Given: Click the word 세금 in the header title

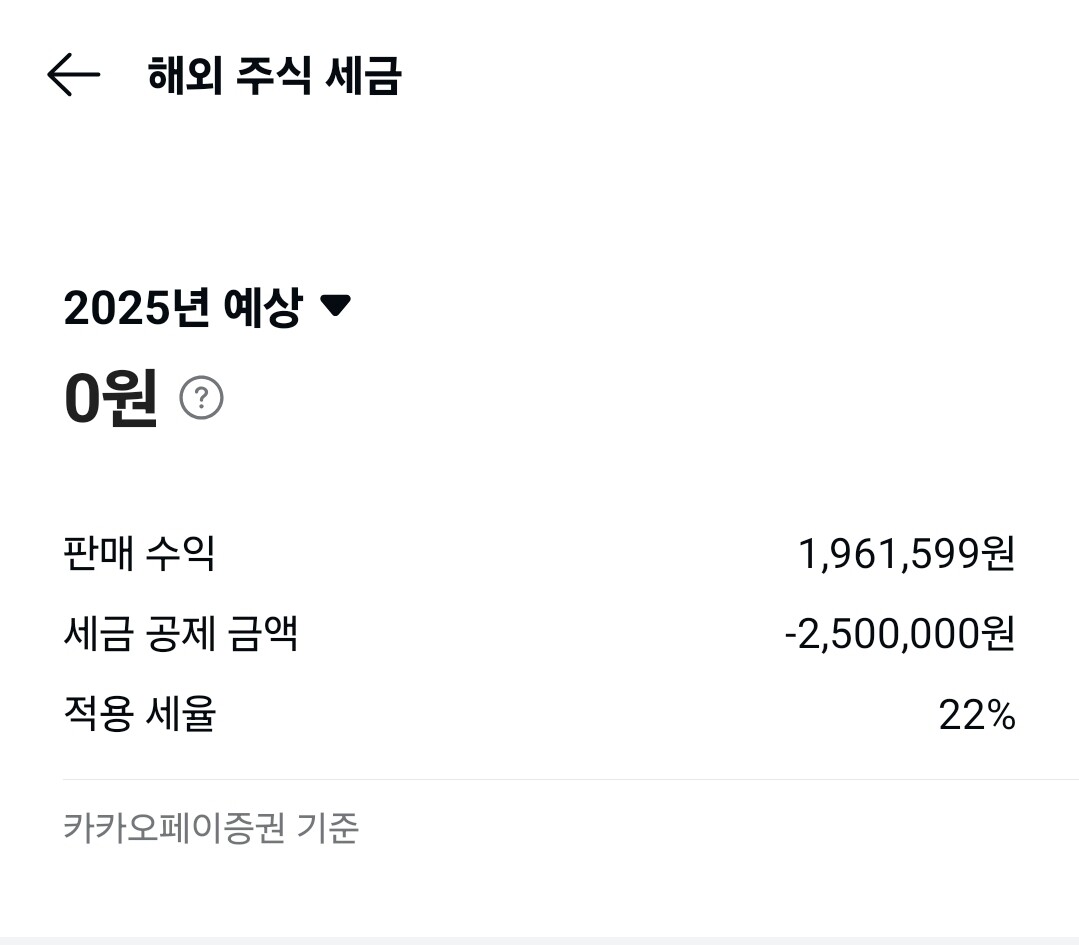Looking at the screenshot, I should click(x=363, y=76).
